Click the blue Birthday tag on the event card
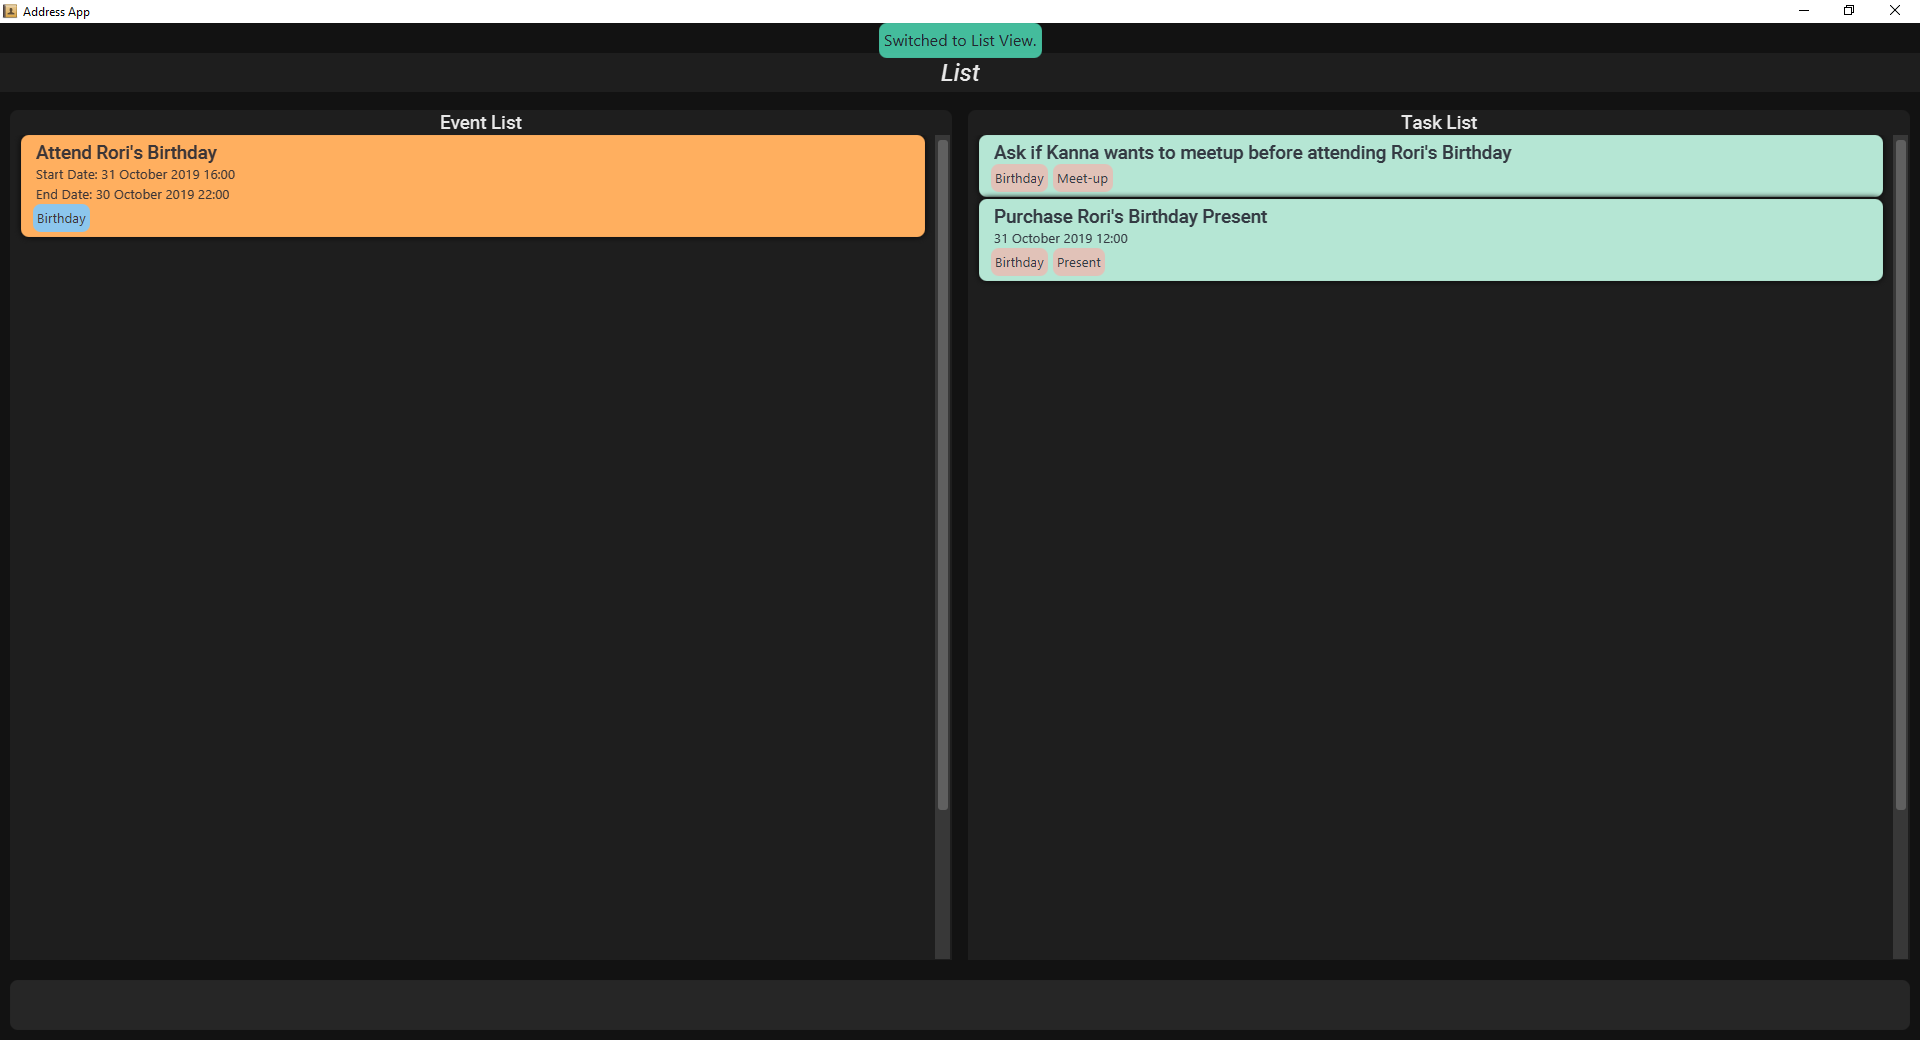Screen dimensions: 1920x1040 point(61,219)
